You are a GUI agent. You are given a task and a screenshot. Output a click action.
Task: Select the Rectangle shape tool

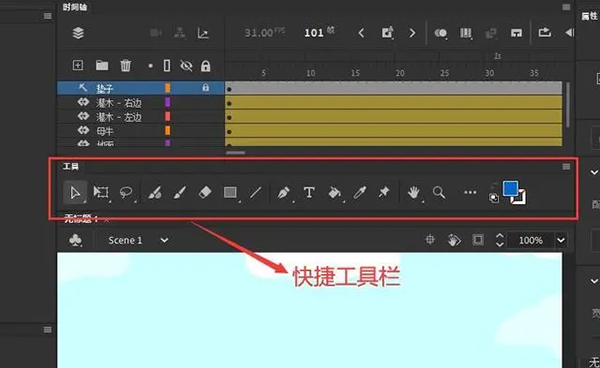coord(230,192)
